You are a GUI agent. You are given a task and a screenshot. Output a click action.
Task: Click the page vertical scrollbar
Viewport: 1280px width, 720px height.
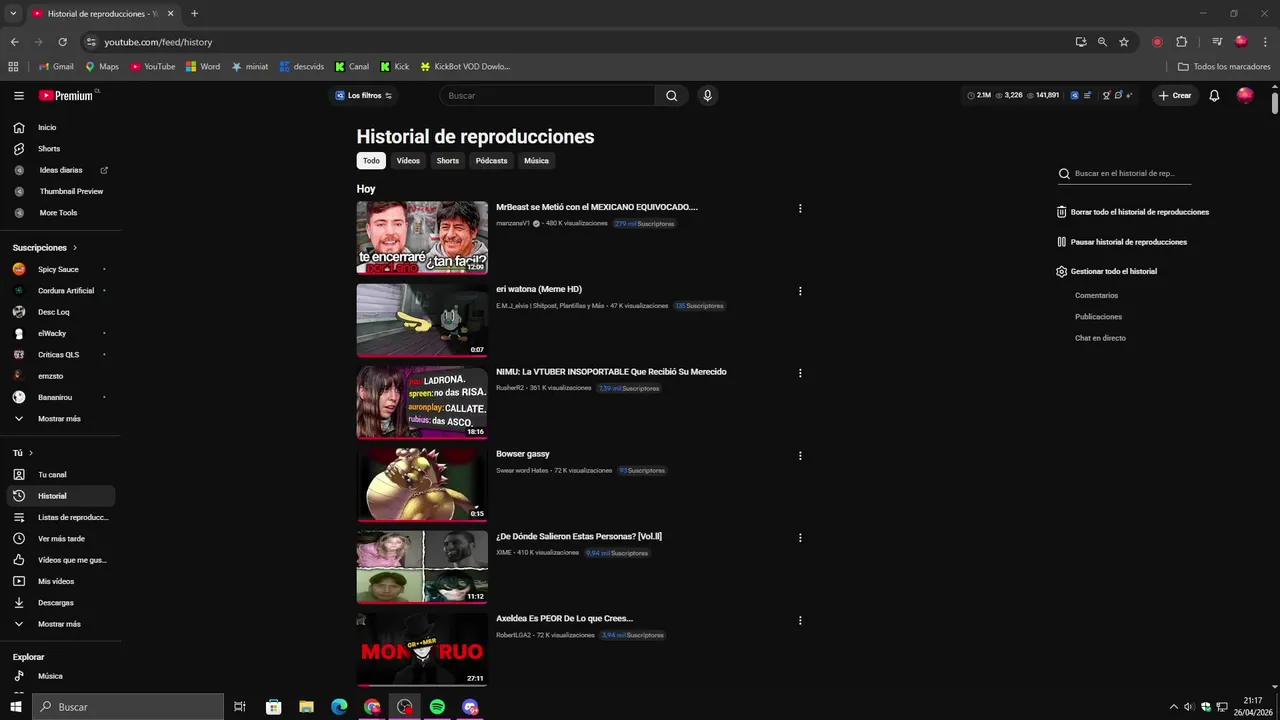point(1275,104)
